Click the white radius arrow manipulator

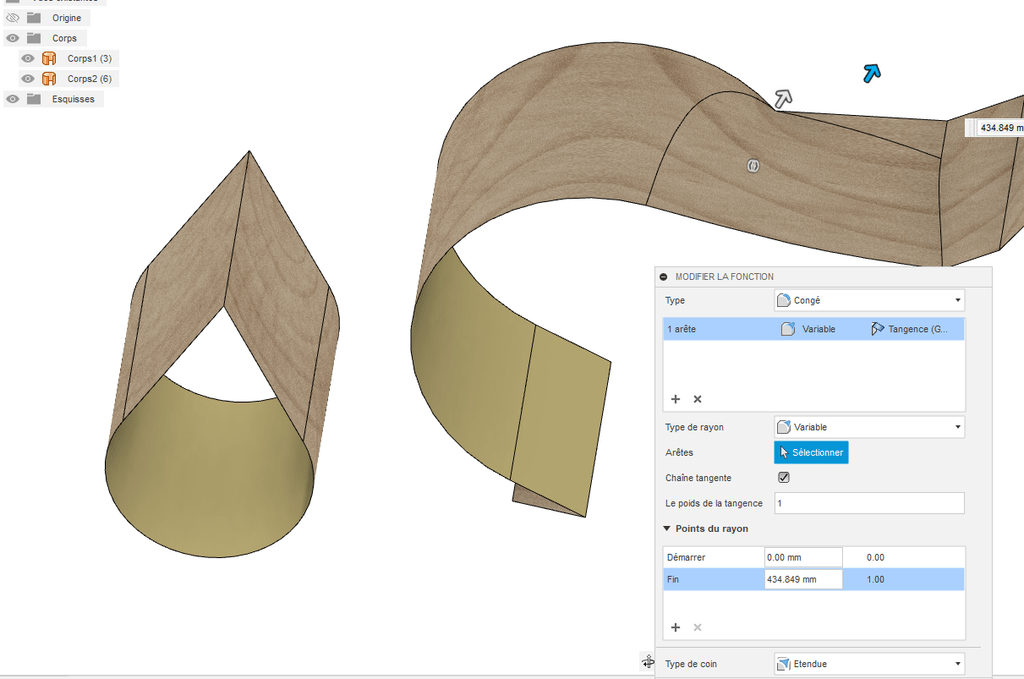[783, 99]
